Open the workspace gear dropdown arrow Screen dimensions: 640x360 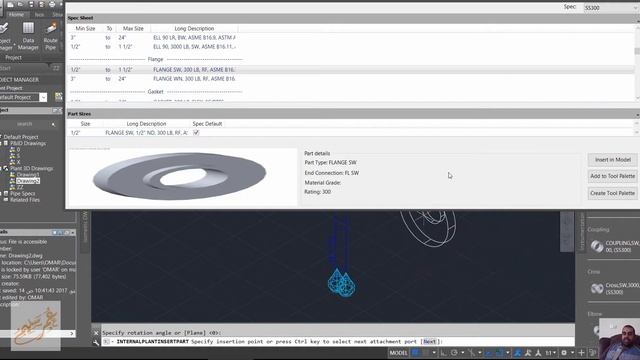coord(572,353)
